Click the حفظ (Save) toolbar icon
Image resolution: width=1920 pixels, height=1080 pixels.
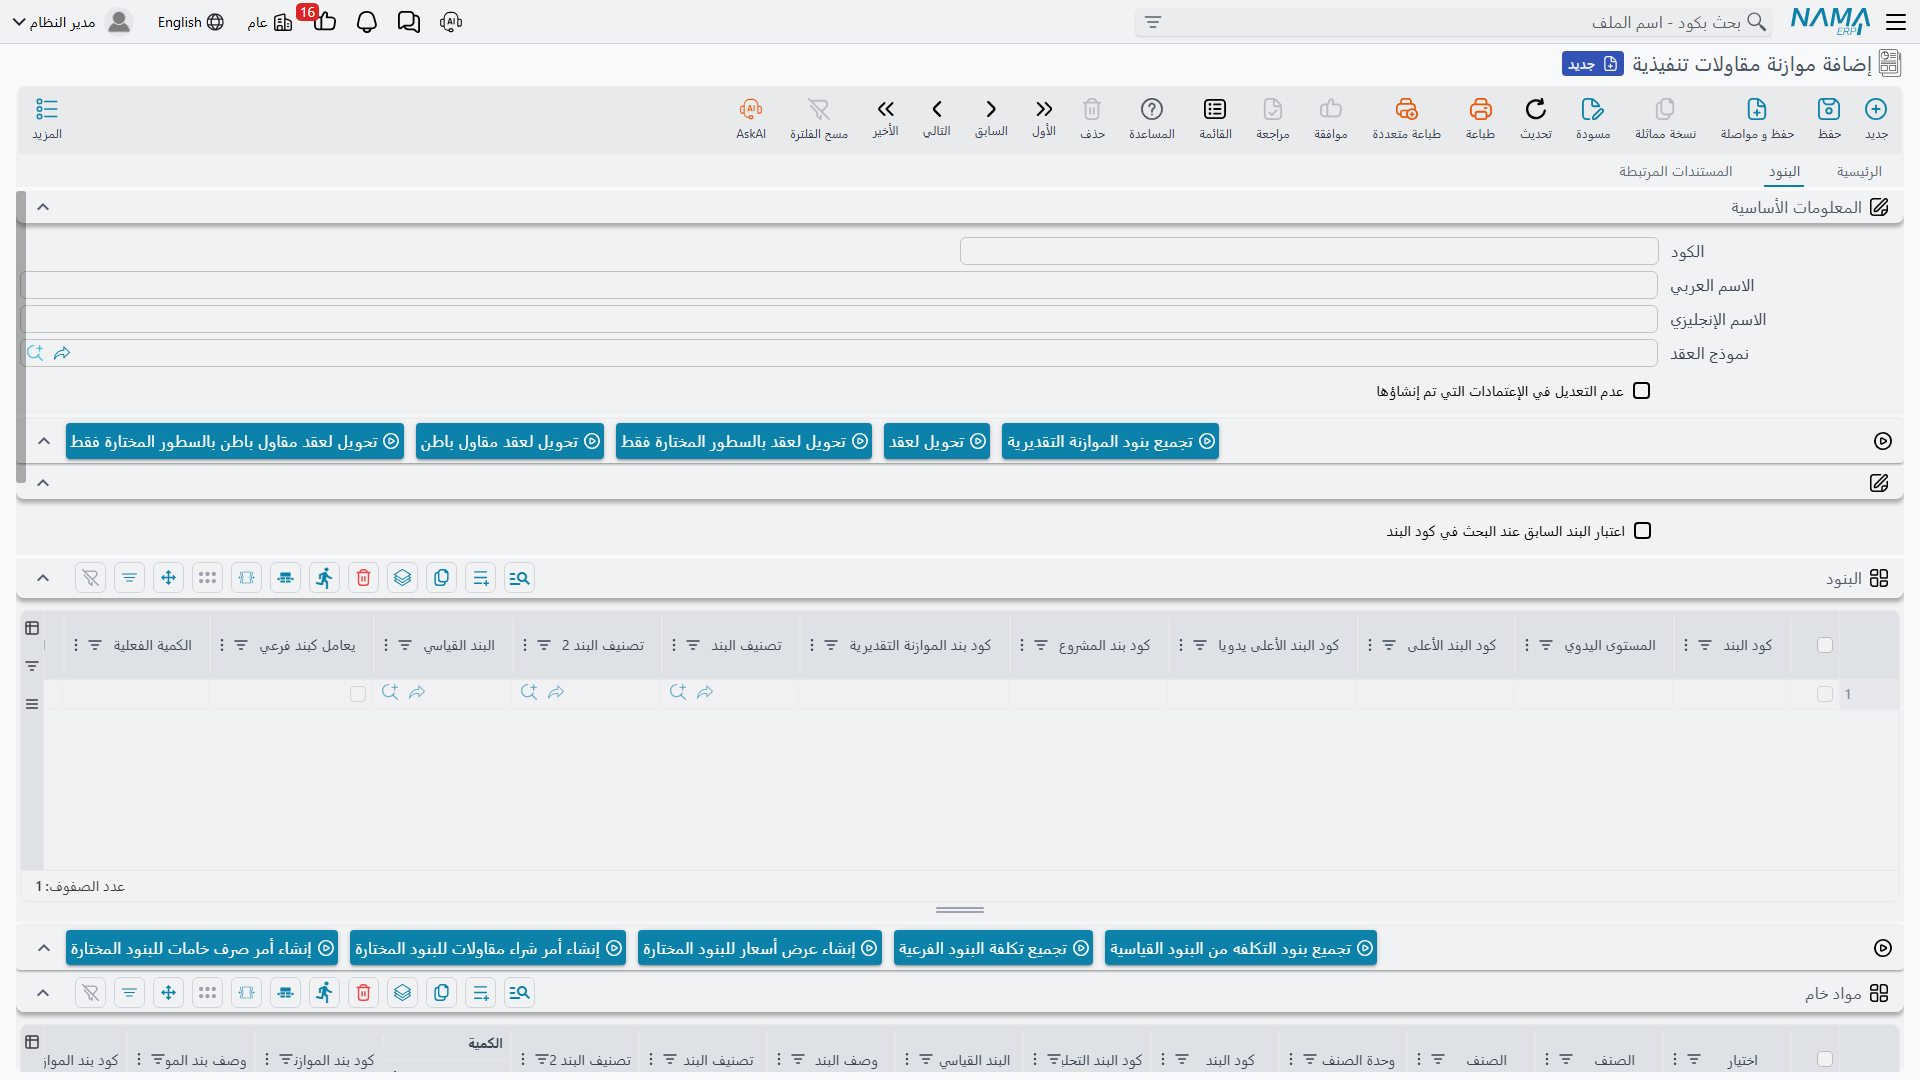(1829, 118)
